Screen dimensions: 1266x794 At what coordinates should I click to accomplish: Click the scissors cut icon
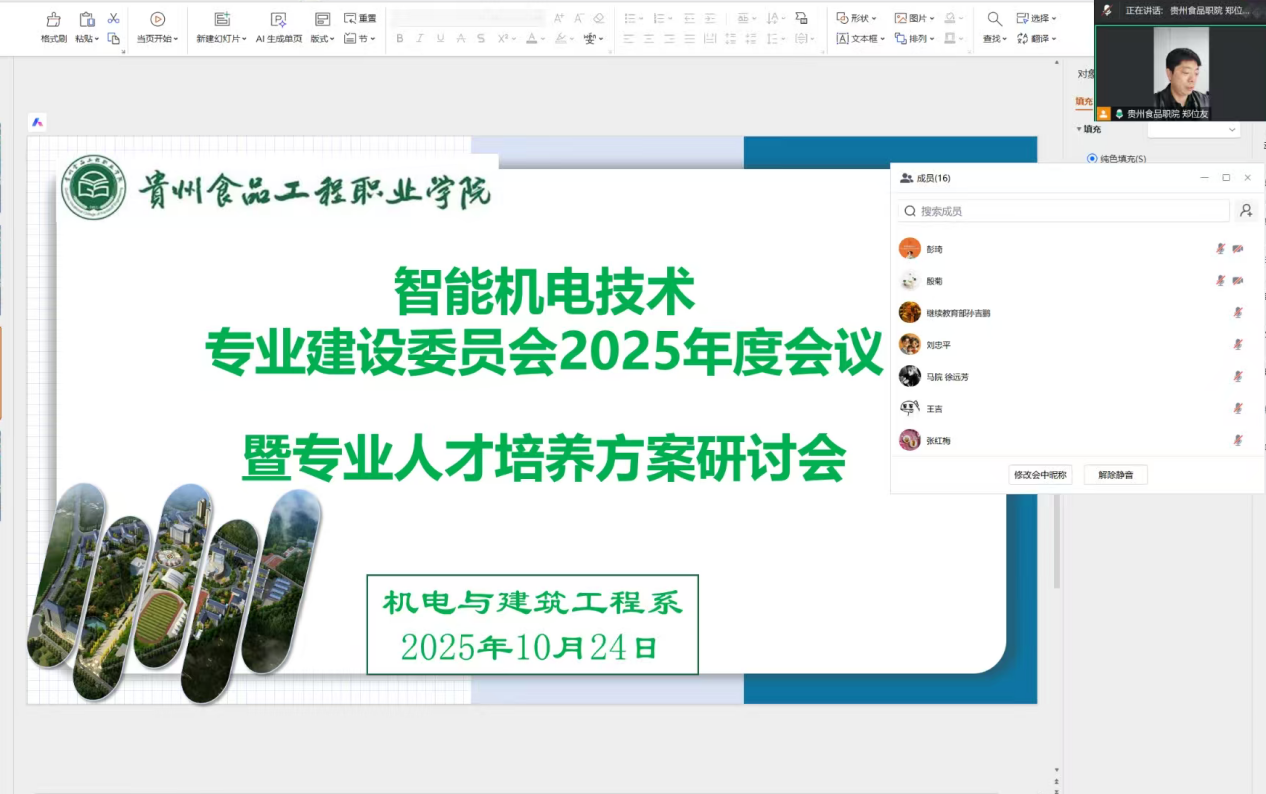113,18
